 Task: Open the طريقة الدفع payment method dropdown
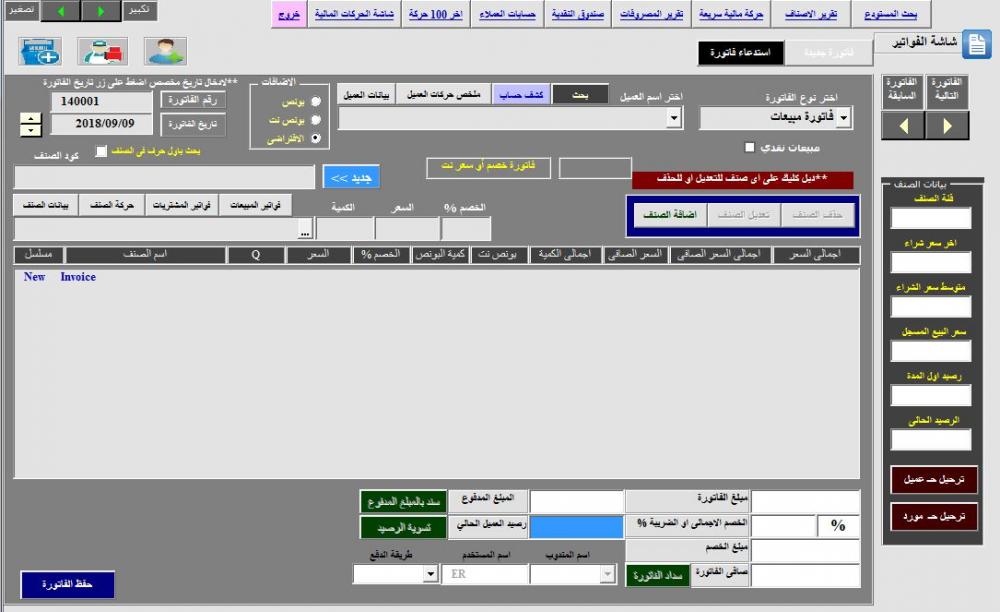coord(430,574)
